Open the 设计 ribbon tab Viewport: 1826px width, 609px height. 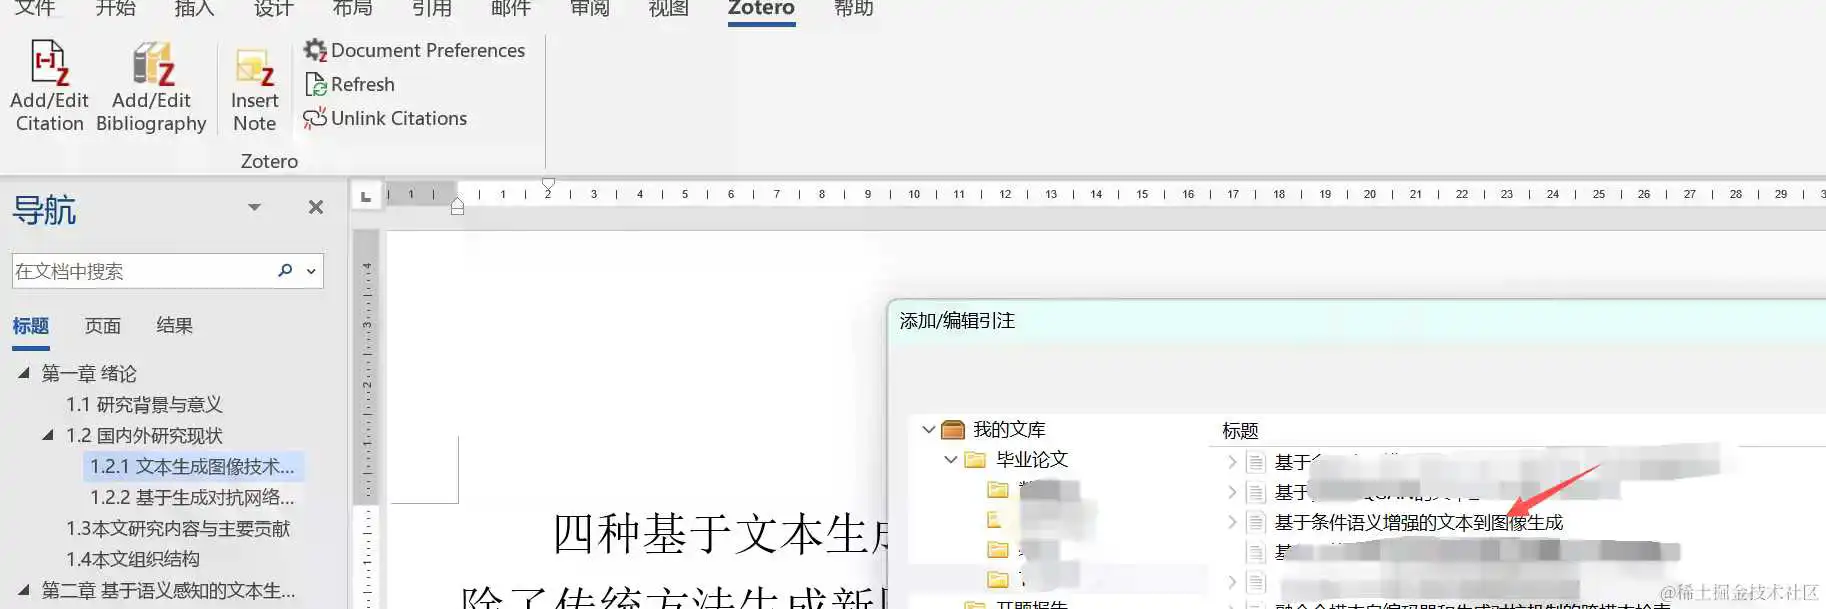click(273, 9)
